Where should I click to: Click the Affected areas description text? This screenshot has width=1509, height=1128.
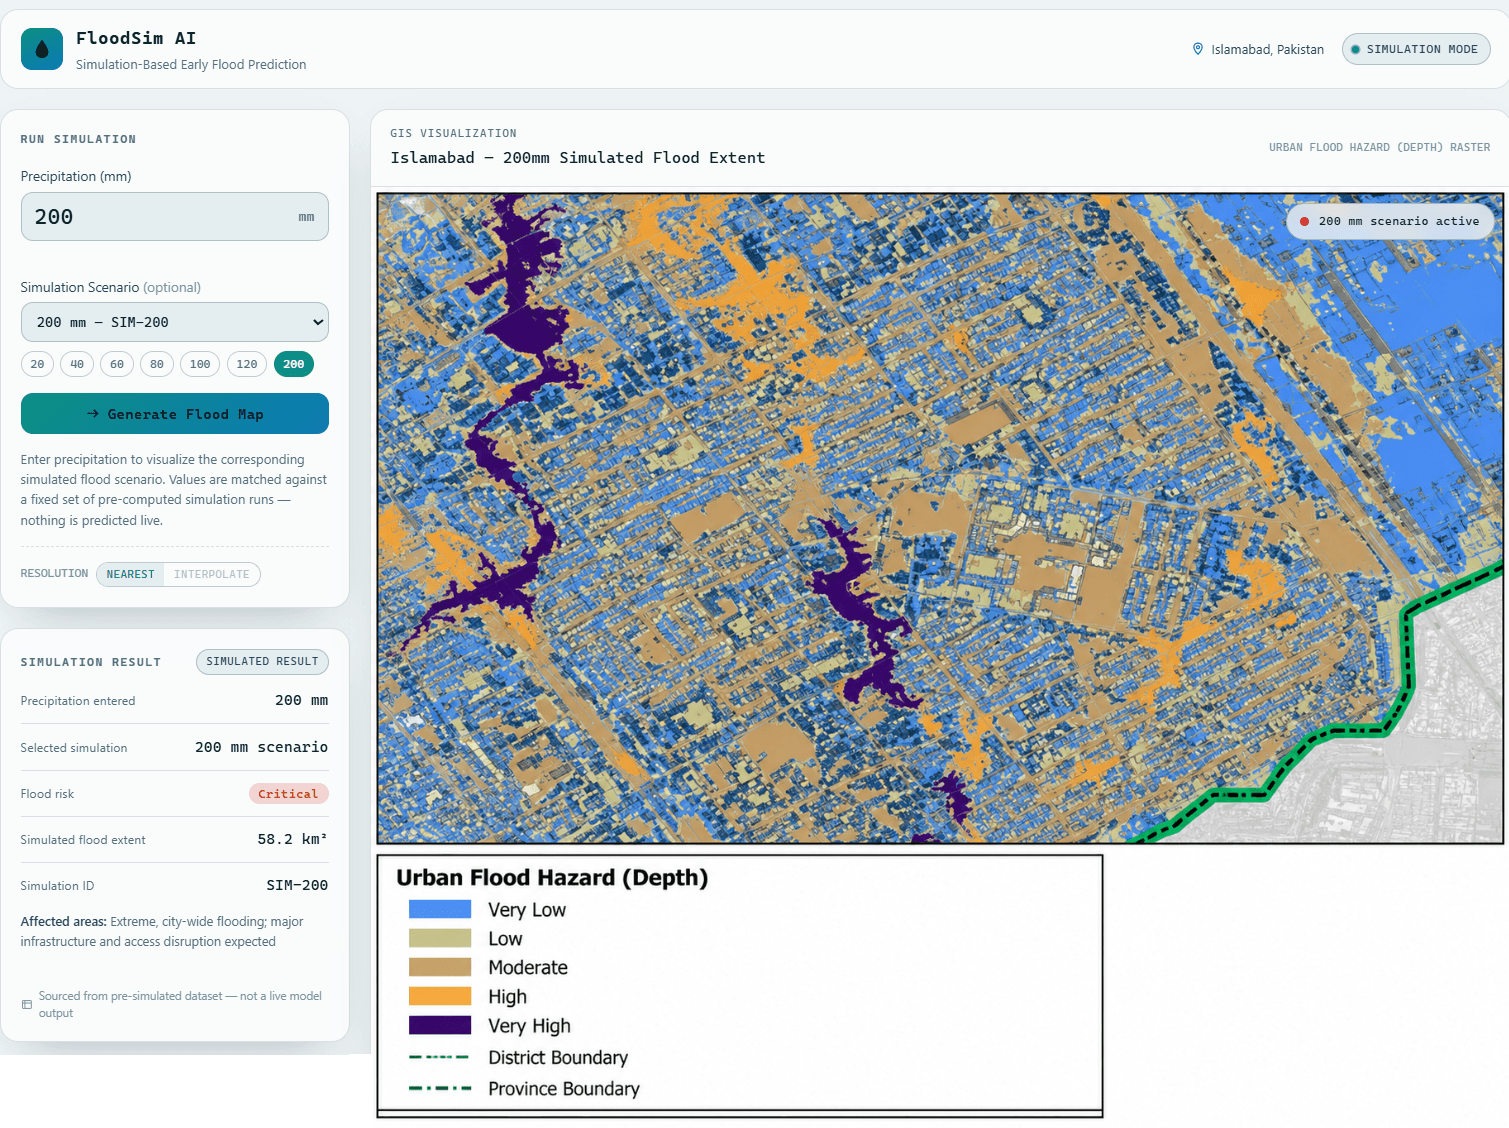point(162,932)
